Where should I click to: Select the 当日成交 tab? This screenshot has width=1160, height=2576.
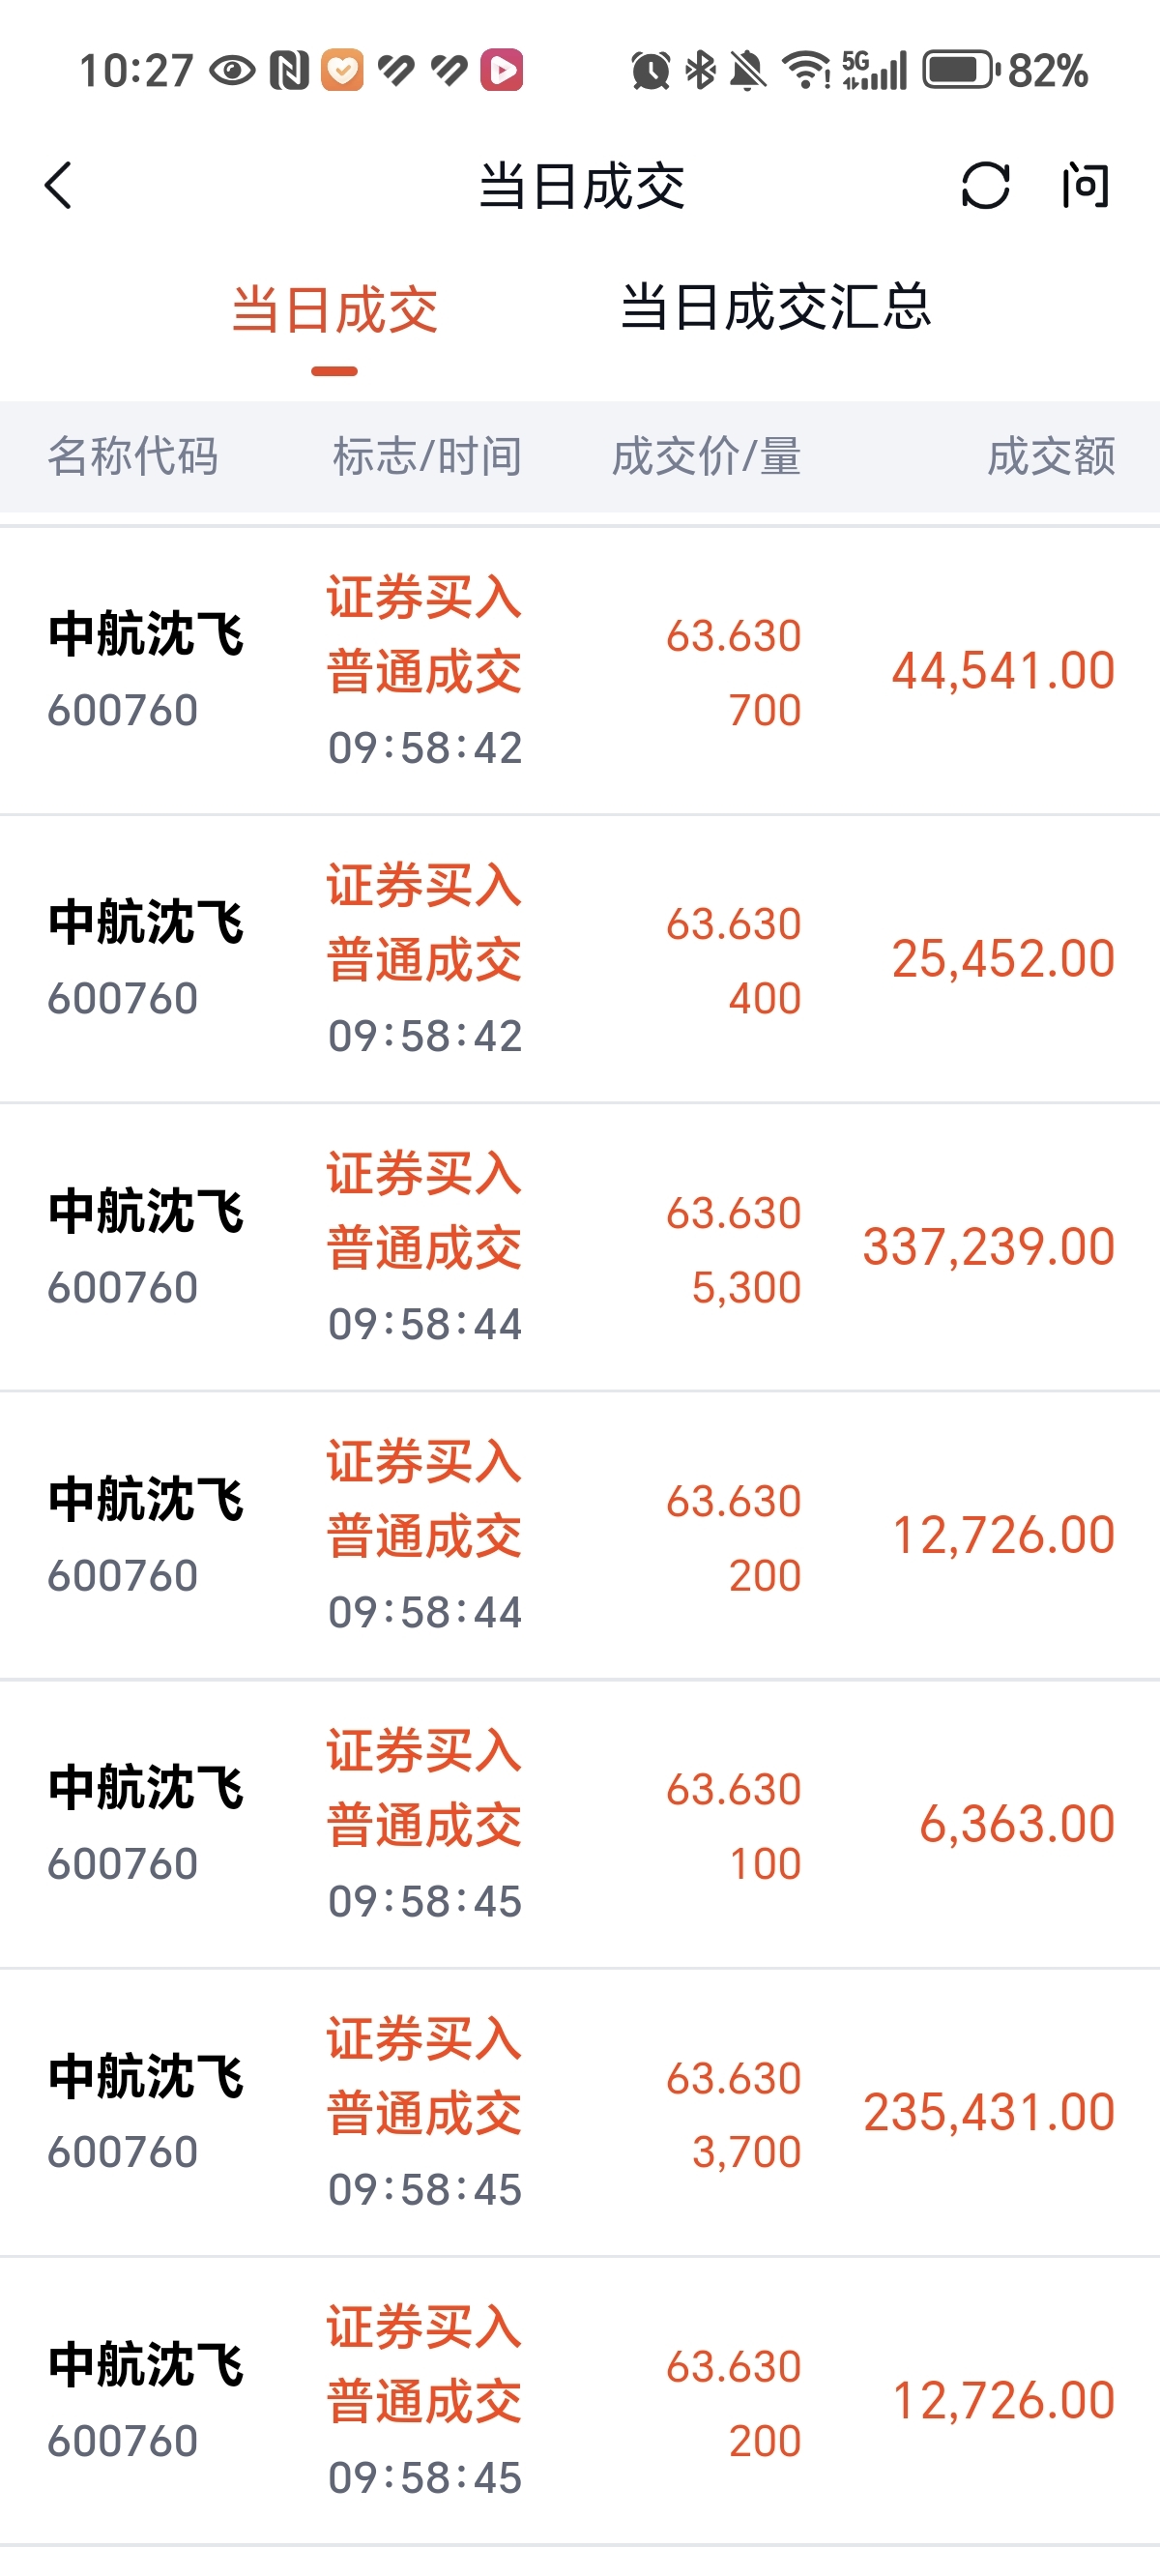(335, 310)
